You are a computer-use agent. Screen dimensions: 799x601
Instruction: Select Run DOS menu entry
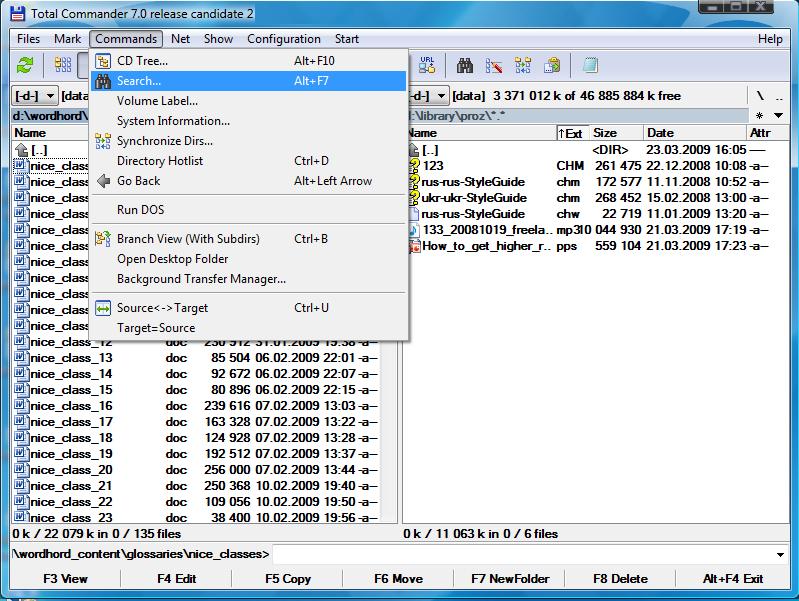coord(249,210)
